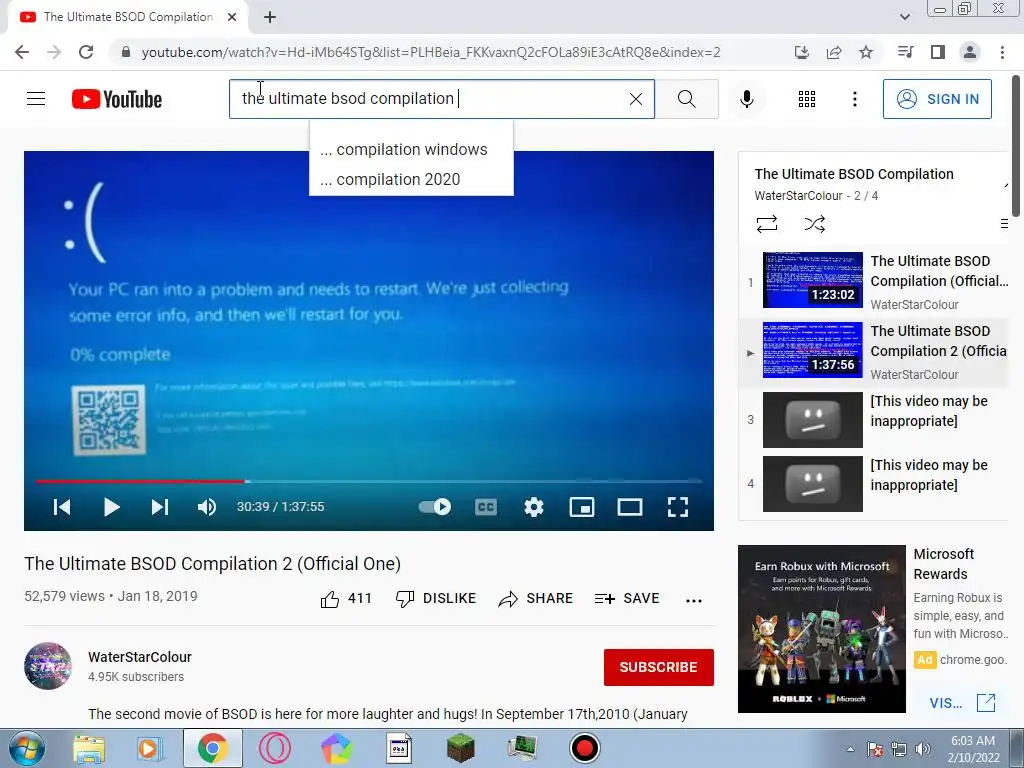
Task: Toggle the autoplay switch
Action: [x=435, y=507]
